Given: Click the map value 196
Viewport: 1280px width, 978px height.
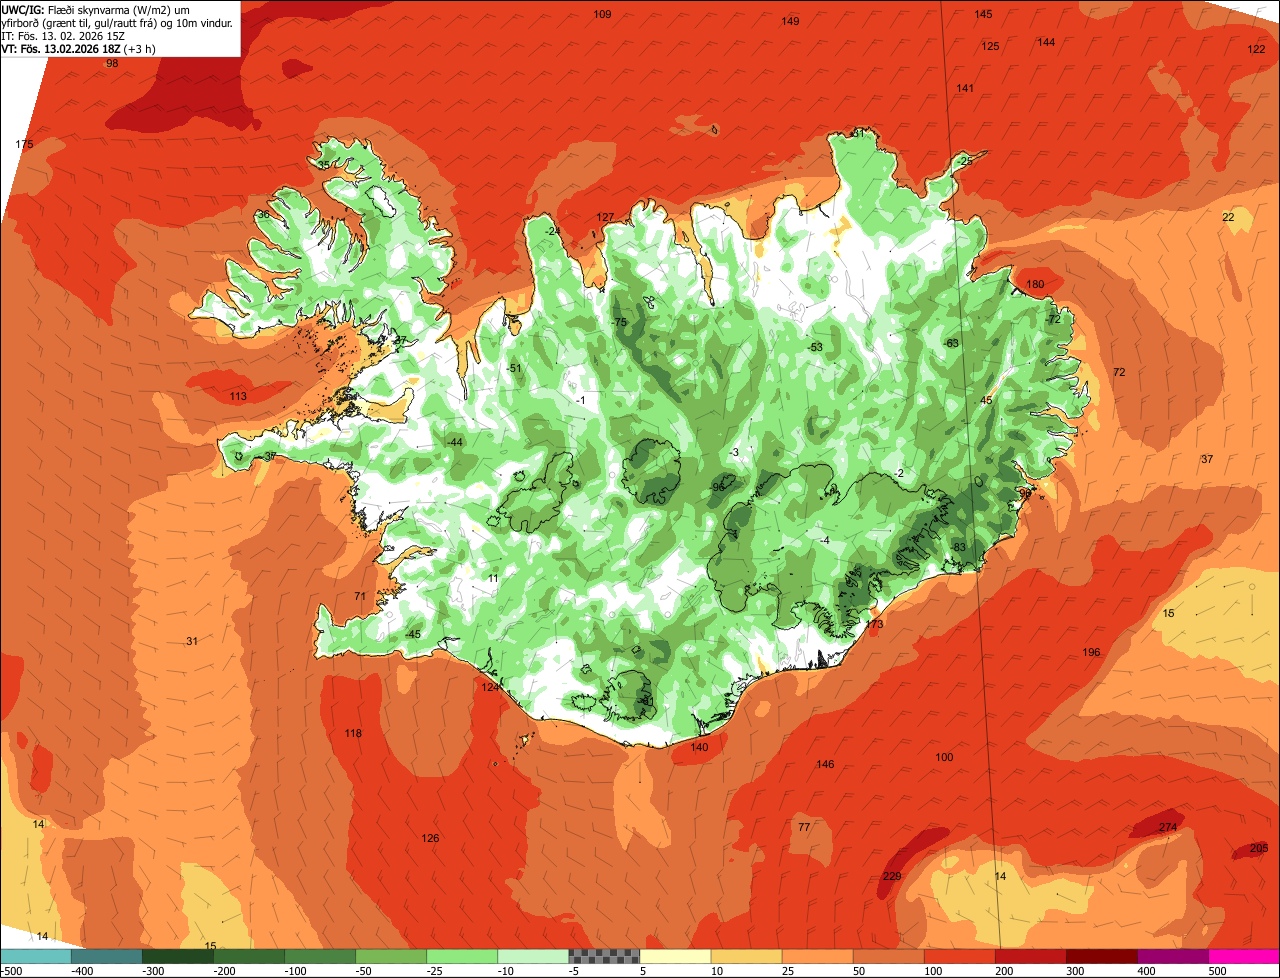Looking at the screenshot, I should (1091, 652).
